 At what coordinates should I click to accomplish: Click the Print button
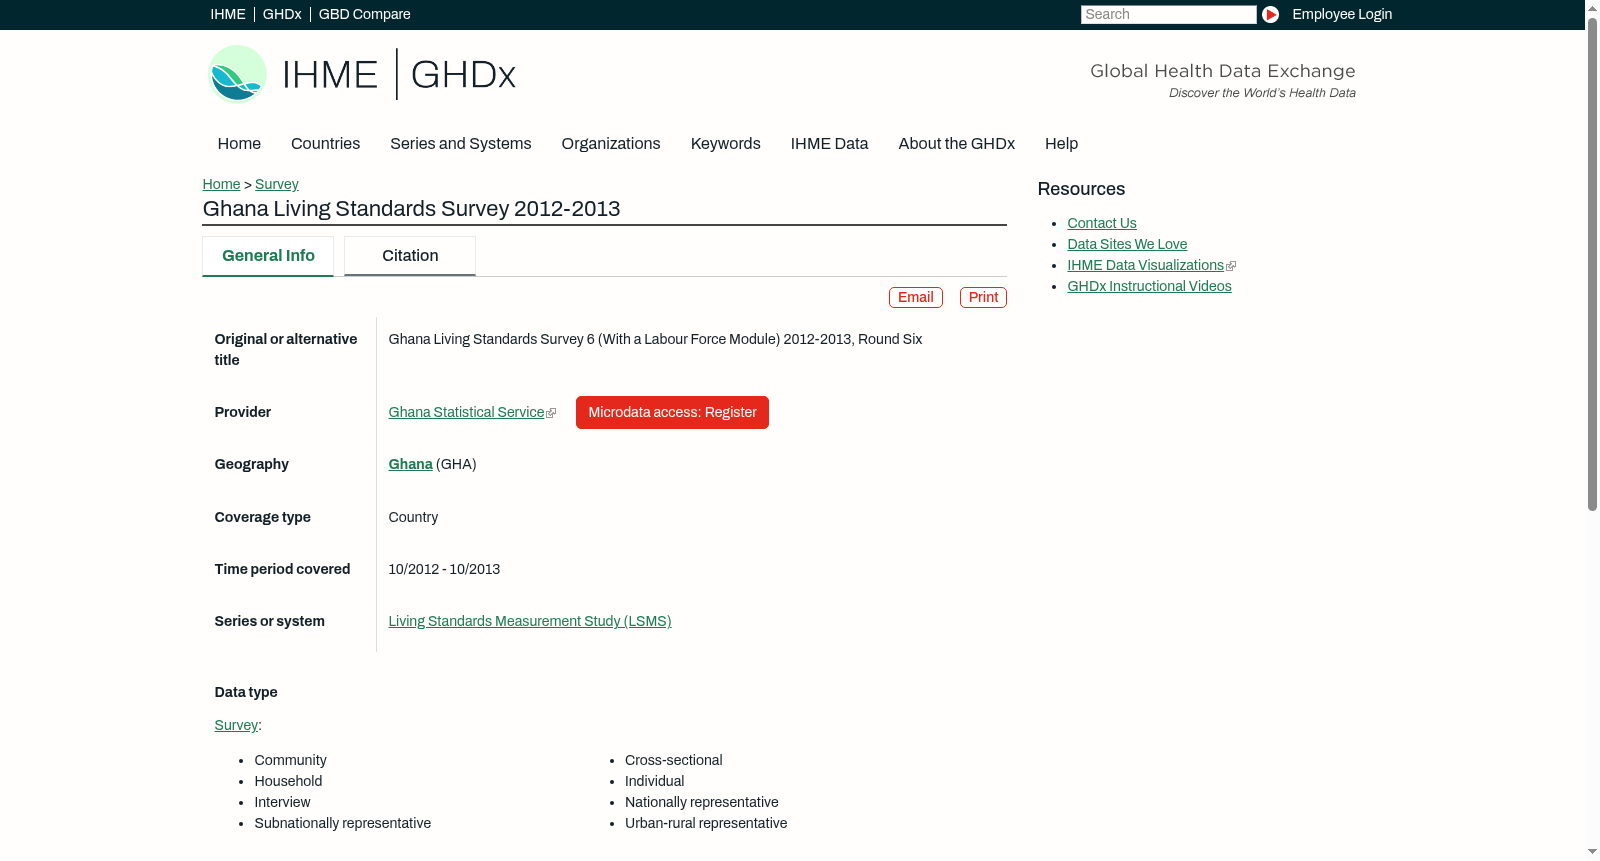click(x=983, y=298)
